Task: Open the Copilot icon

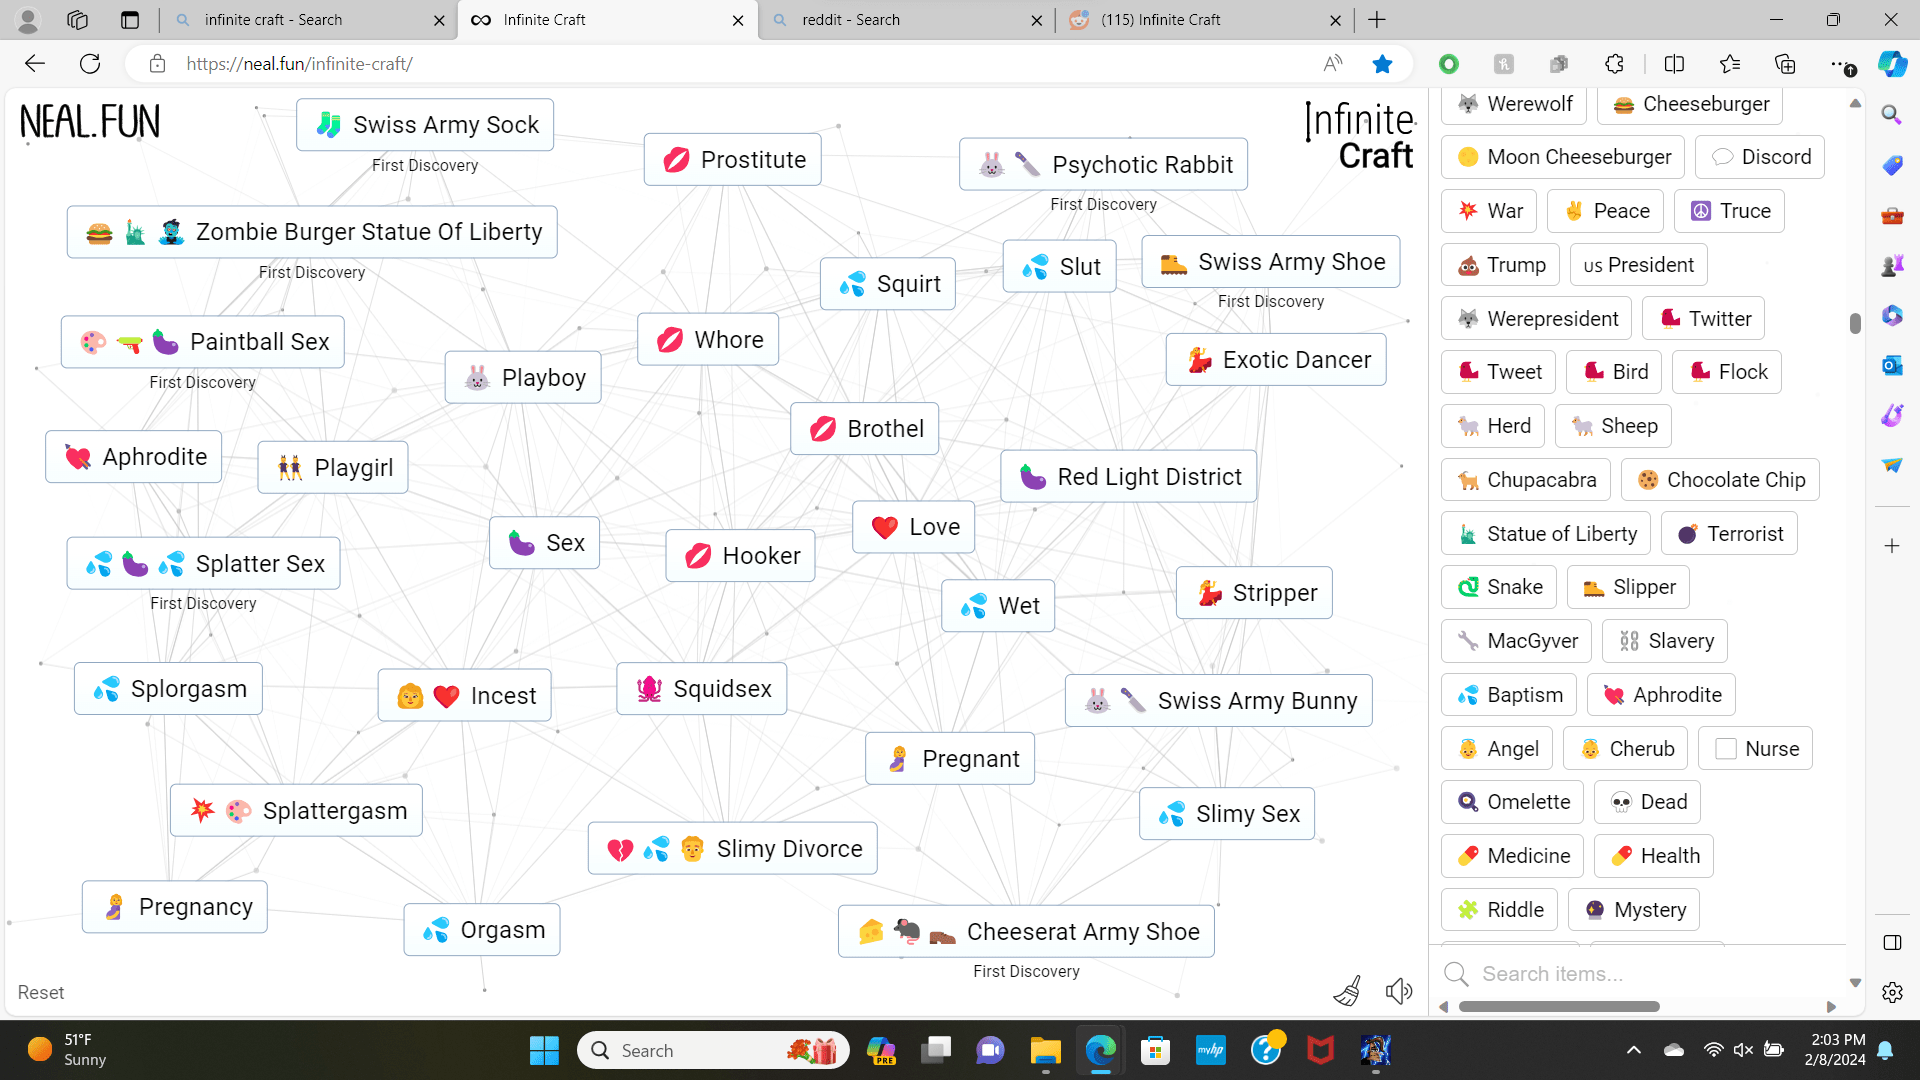Action: pyautogui.click(x=1892, y=64)
